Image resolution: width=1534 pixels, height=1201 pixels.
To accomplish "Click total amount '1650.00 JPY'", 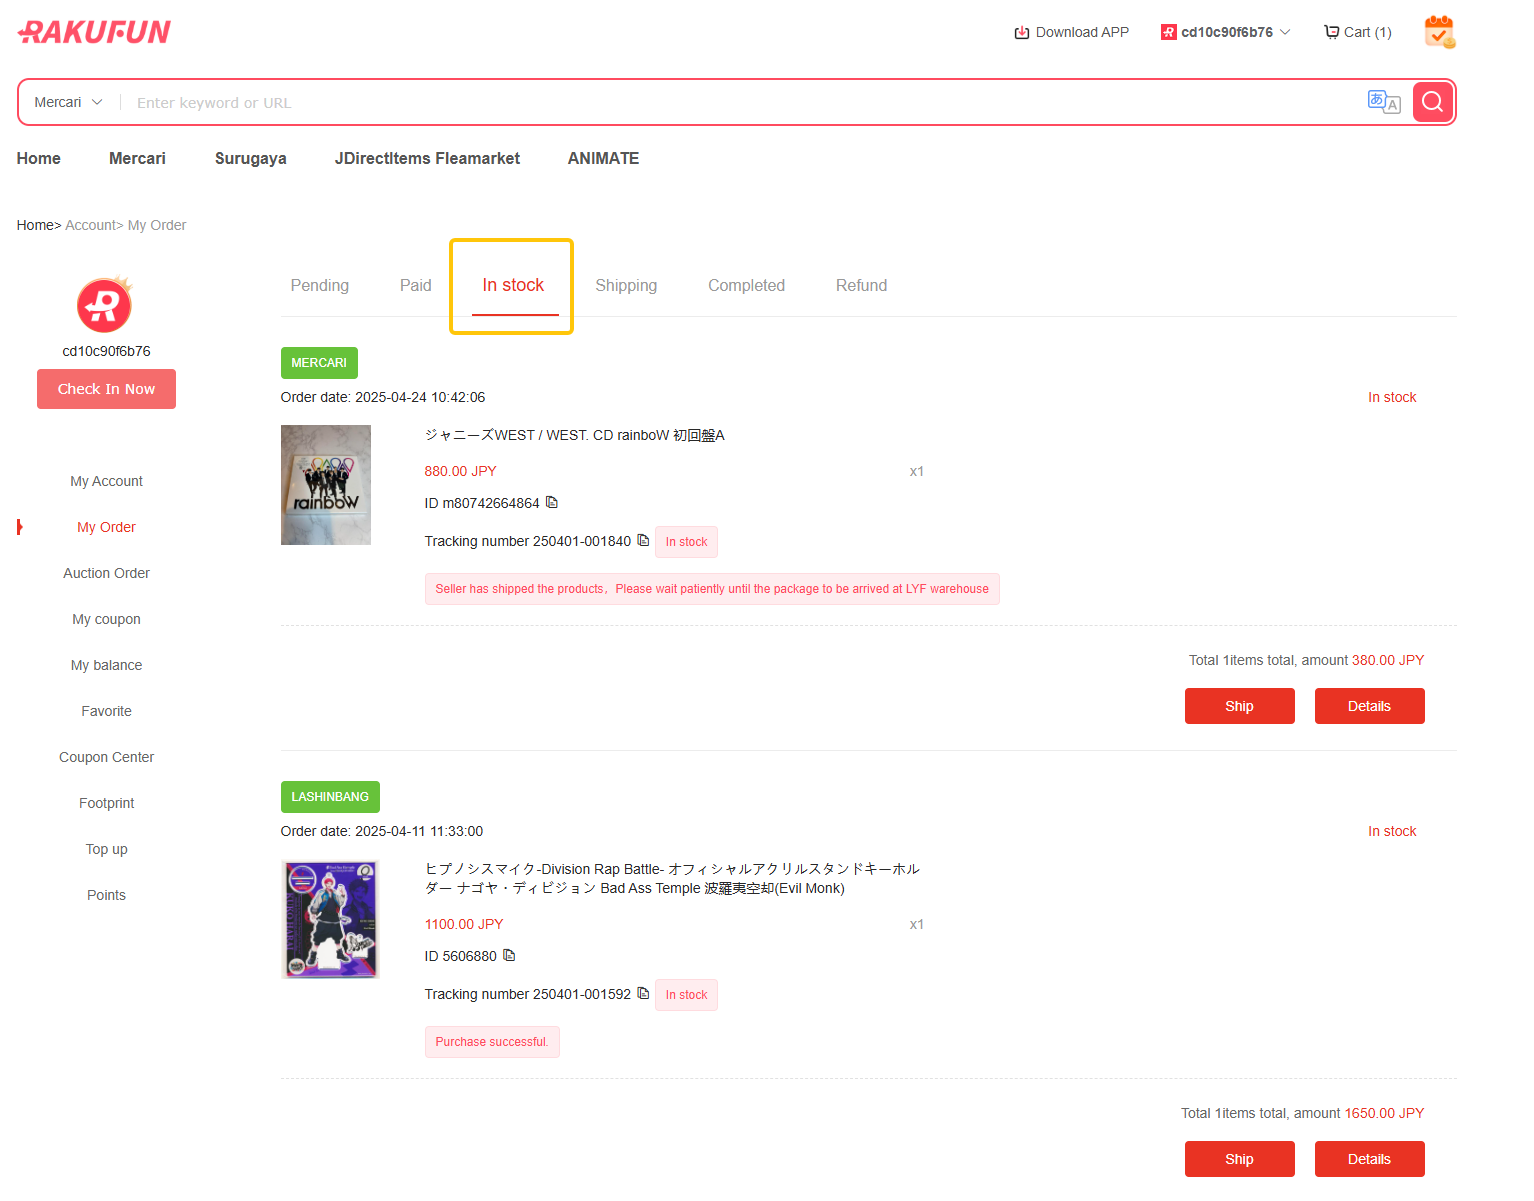I will pos(1384,1113).
